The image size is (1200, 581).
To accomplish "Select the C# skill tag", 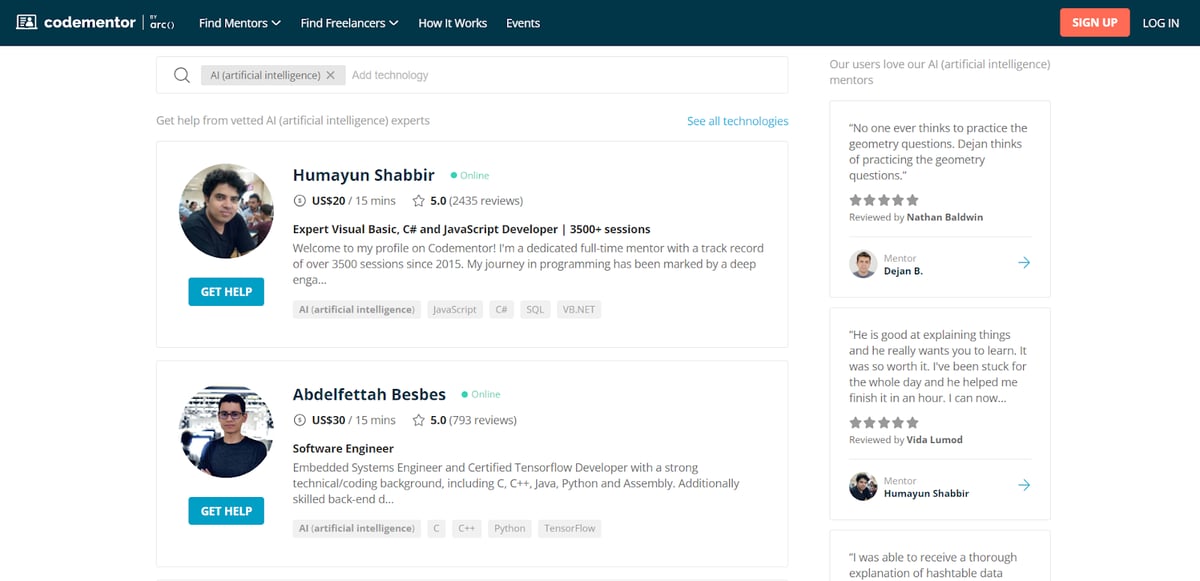I will tap(502, 310).
